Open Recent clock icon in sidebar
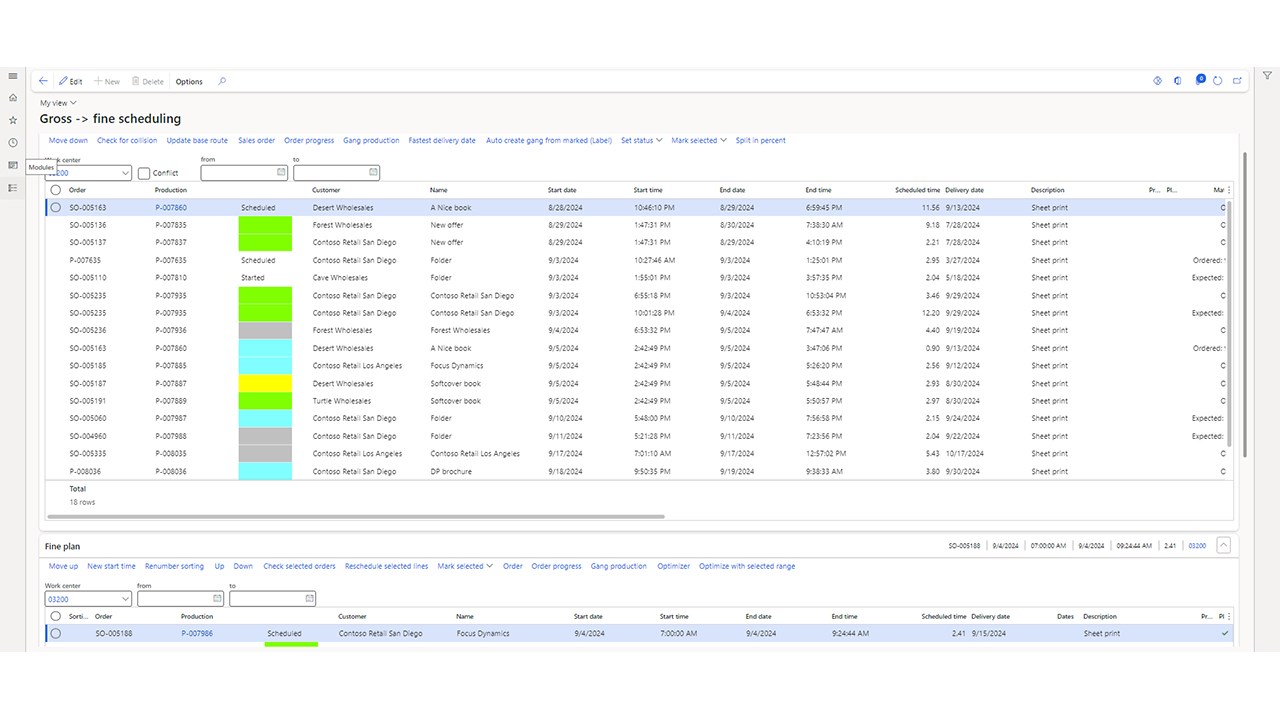Image resolution: width=1280 pixels, height=720 pixels. pos(13,143)
